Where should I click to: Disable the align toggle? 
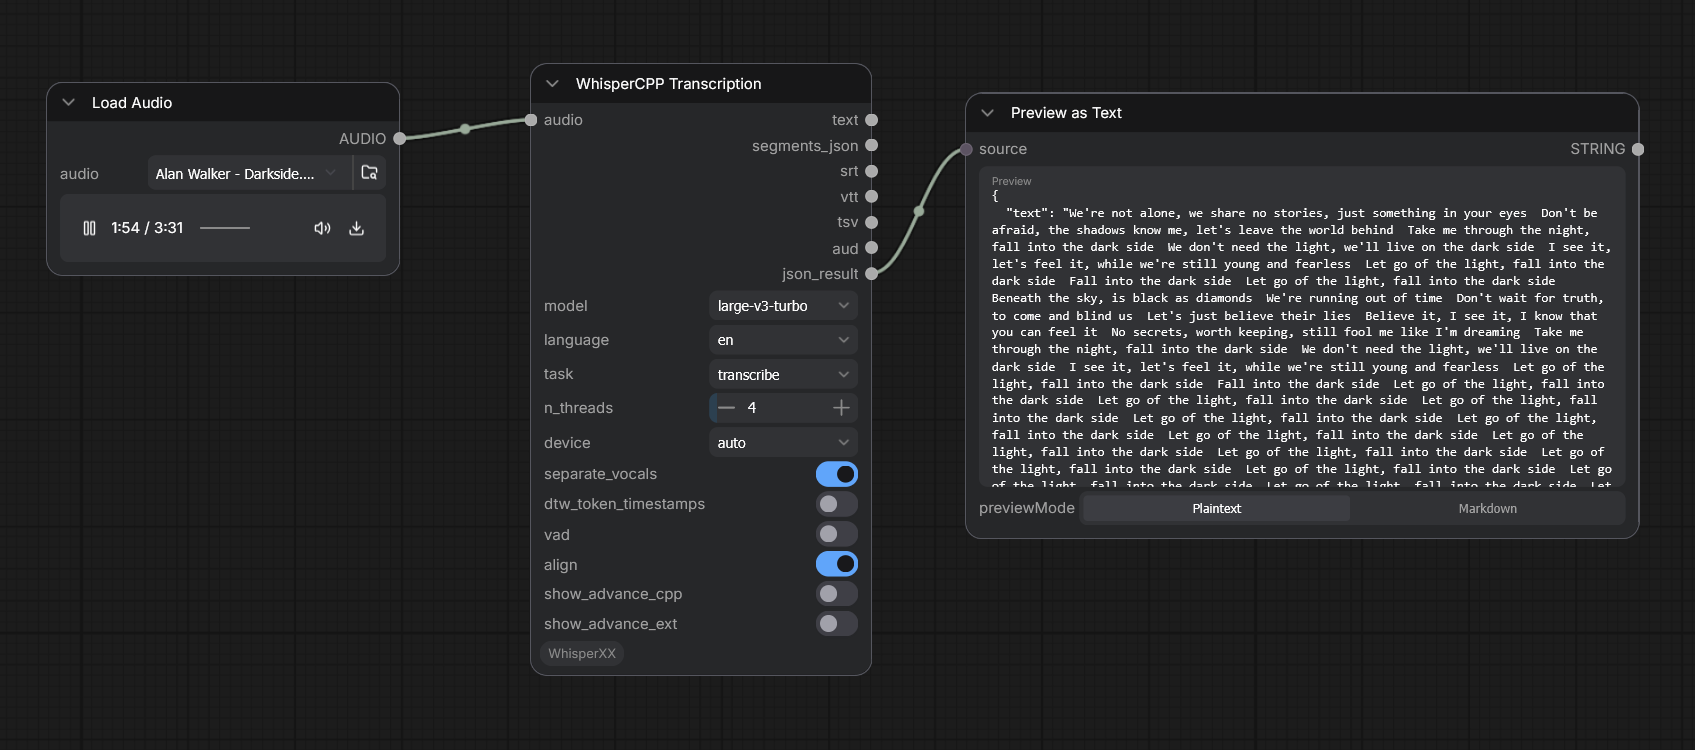[837, 564]
